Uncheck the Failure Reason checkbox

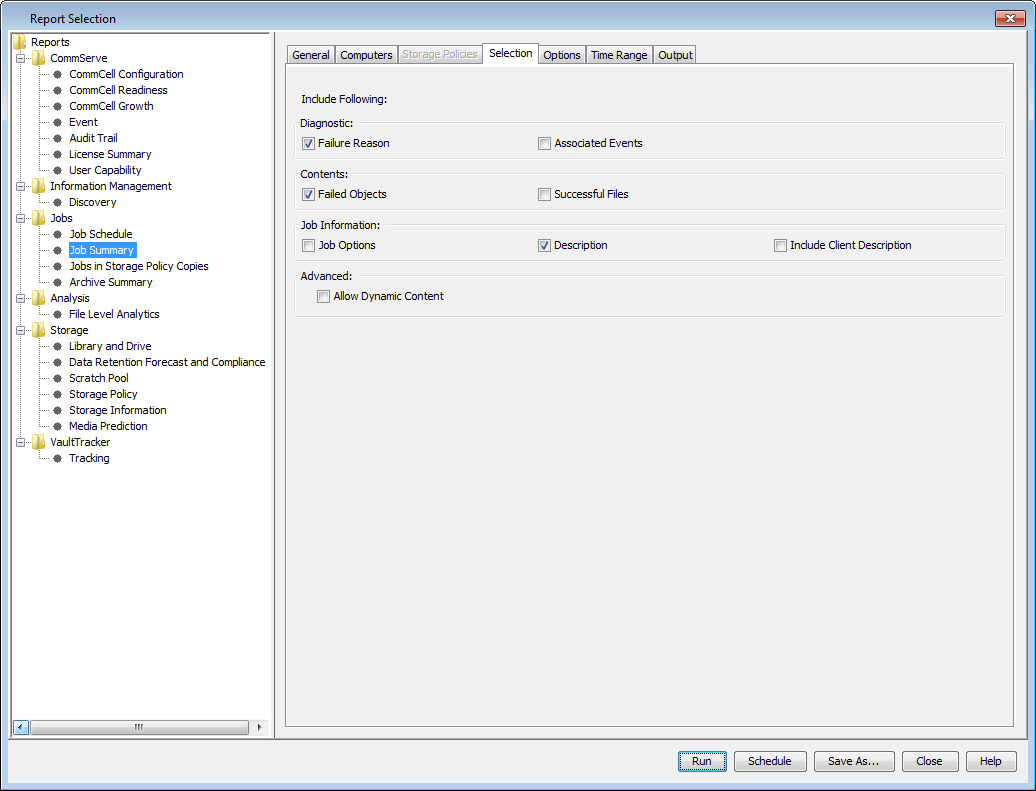pos(309,143)
